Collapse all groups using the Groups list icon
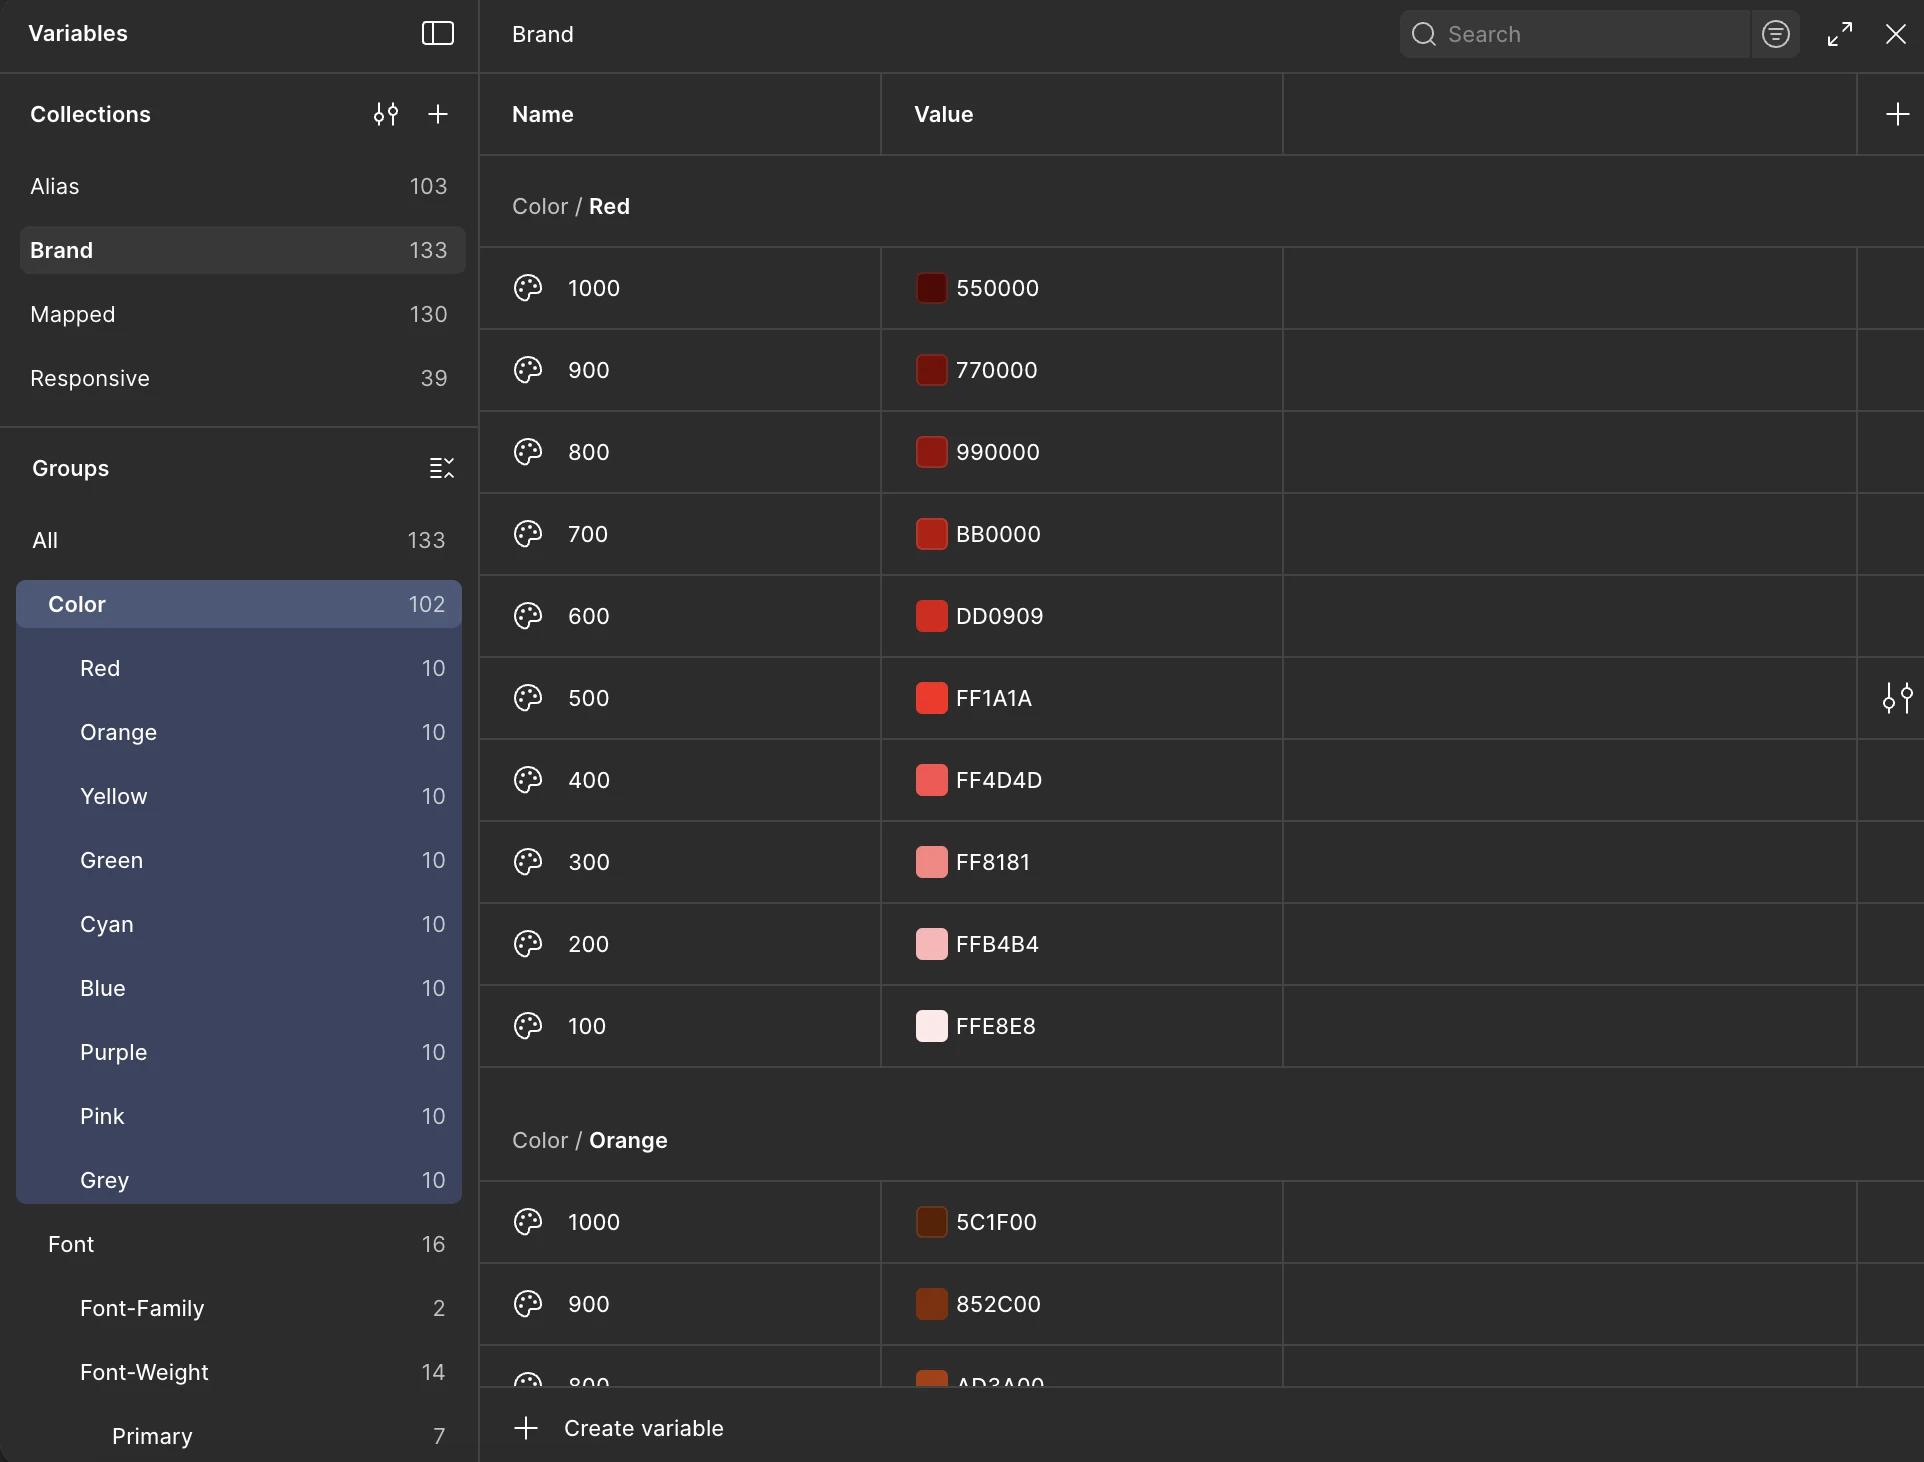The image size is (1924, 1462). [441, 468]
